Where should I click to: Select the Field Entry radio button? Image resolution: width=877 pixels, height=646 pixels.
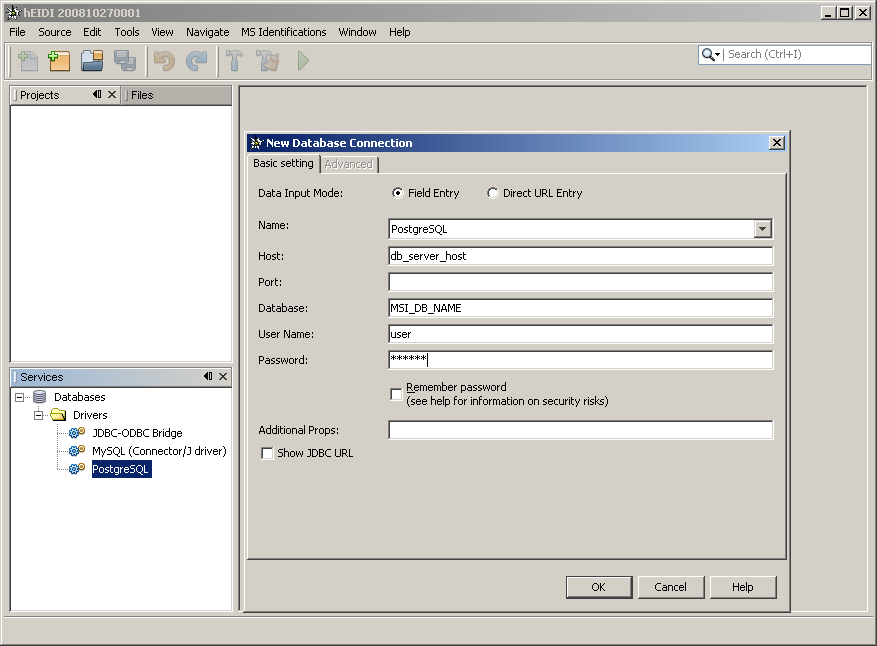[x=398, y=193]
